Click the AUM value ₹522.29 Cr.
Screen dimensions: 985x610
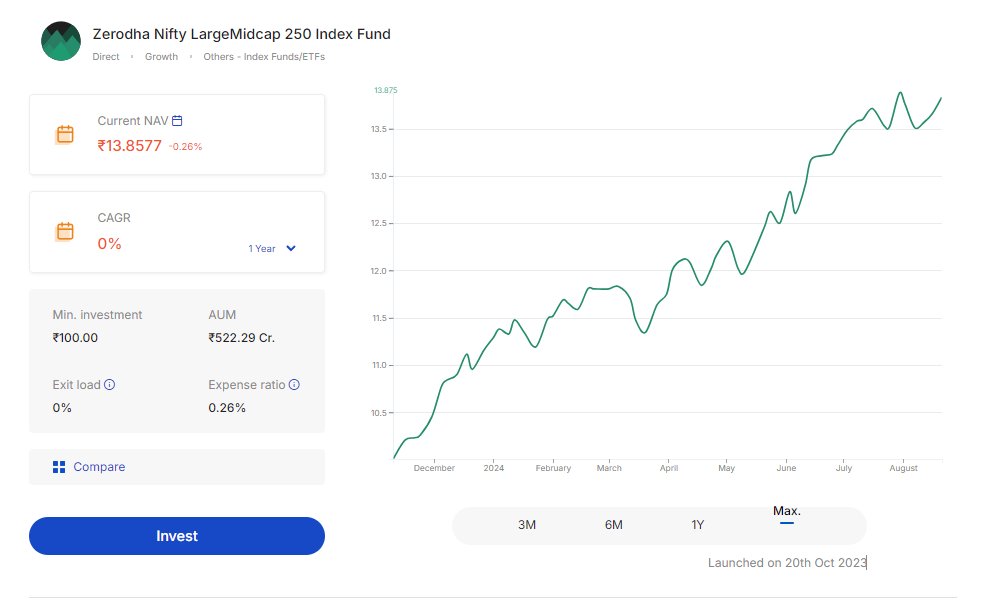(x=242, y=338)
